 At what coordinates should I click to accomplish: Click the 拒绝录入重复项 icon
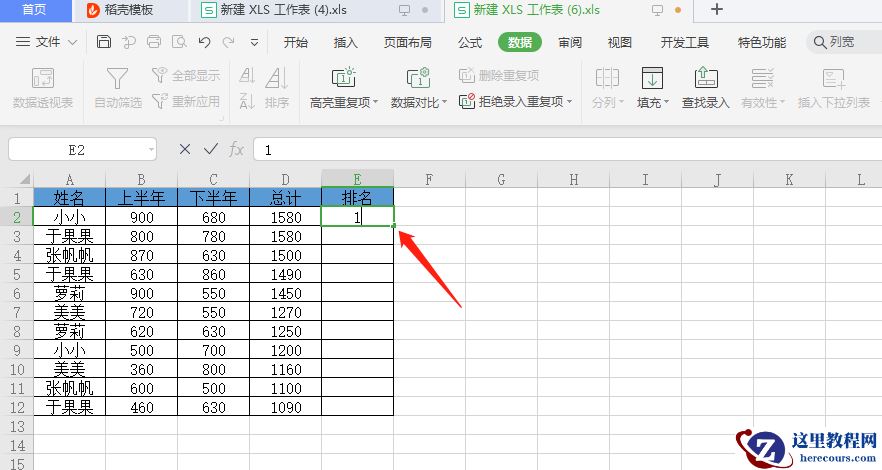point(467,101)
